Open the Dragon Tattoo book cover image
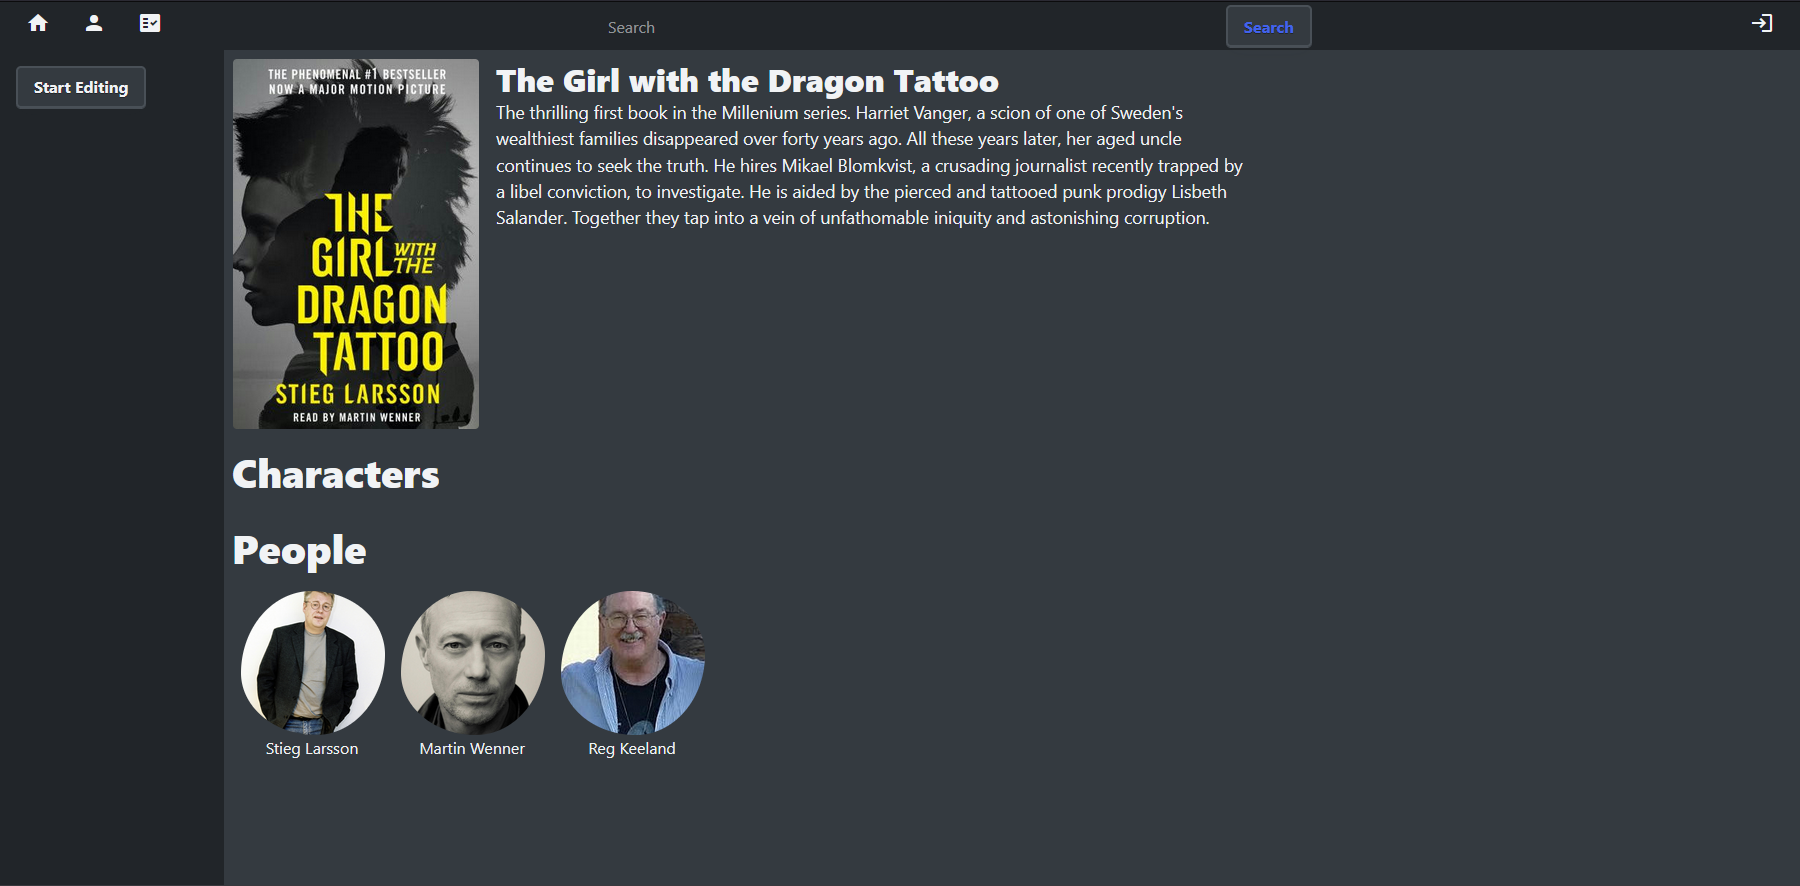The height and width of the screenshot is (886, 1800). pyautogui.click(x=356, y=244)
